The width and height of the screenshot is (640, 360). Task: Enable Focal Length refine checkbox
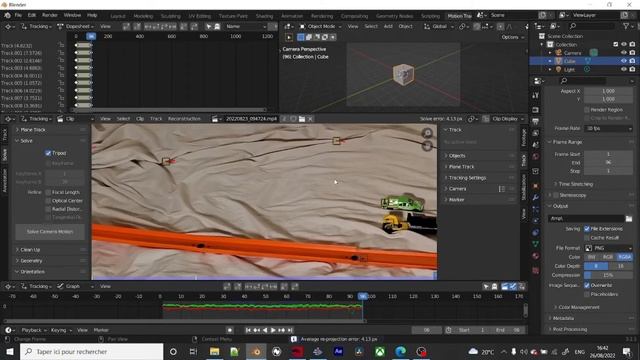48,192
